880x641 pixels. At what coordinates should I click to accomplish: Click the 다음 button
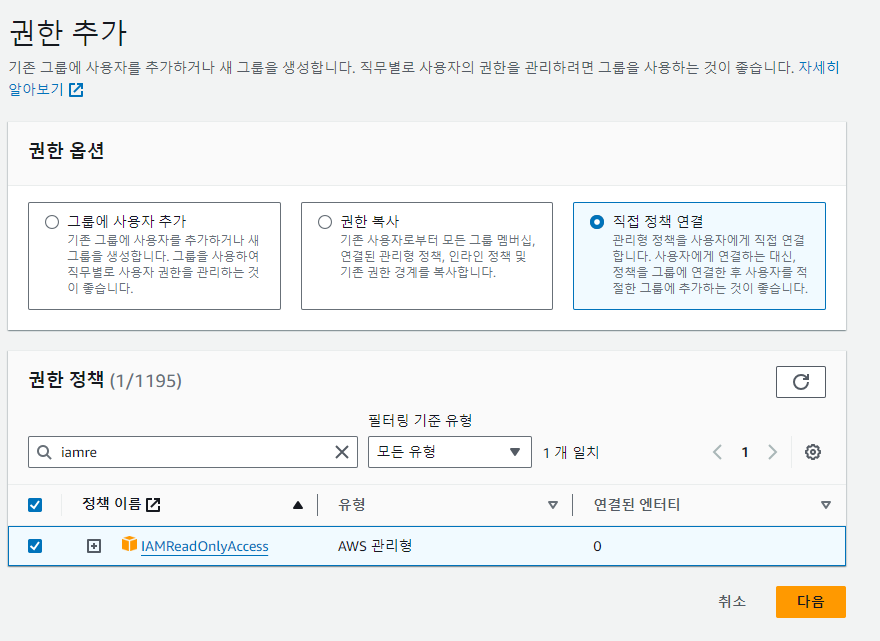tap(810, 602)
